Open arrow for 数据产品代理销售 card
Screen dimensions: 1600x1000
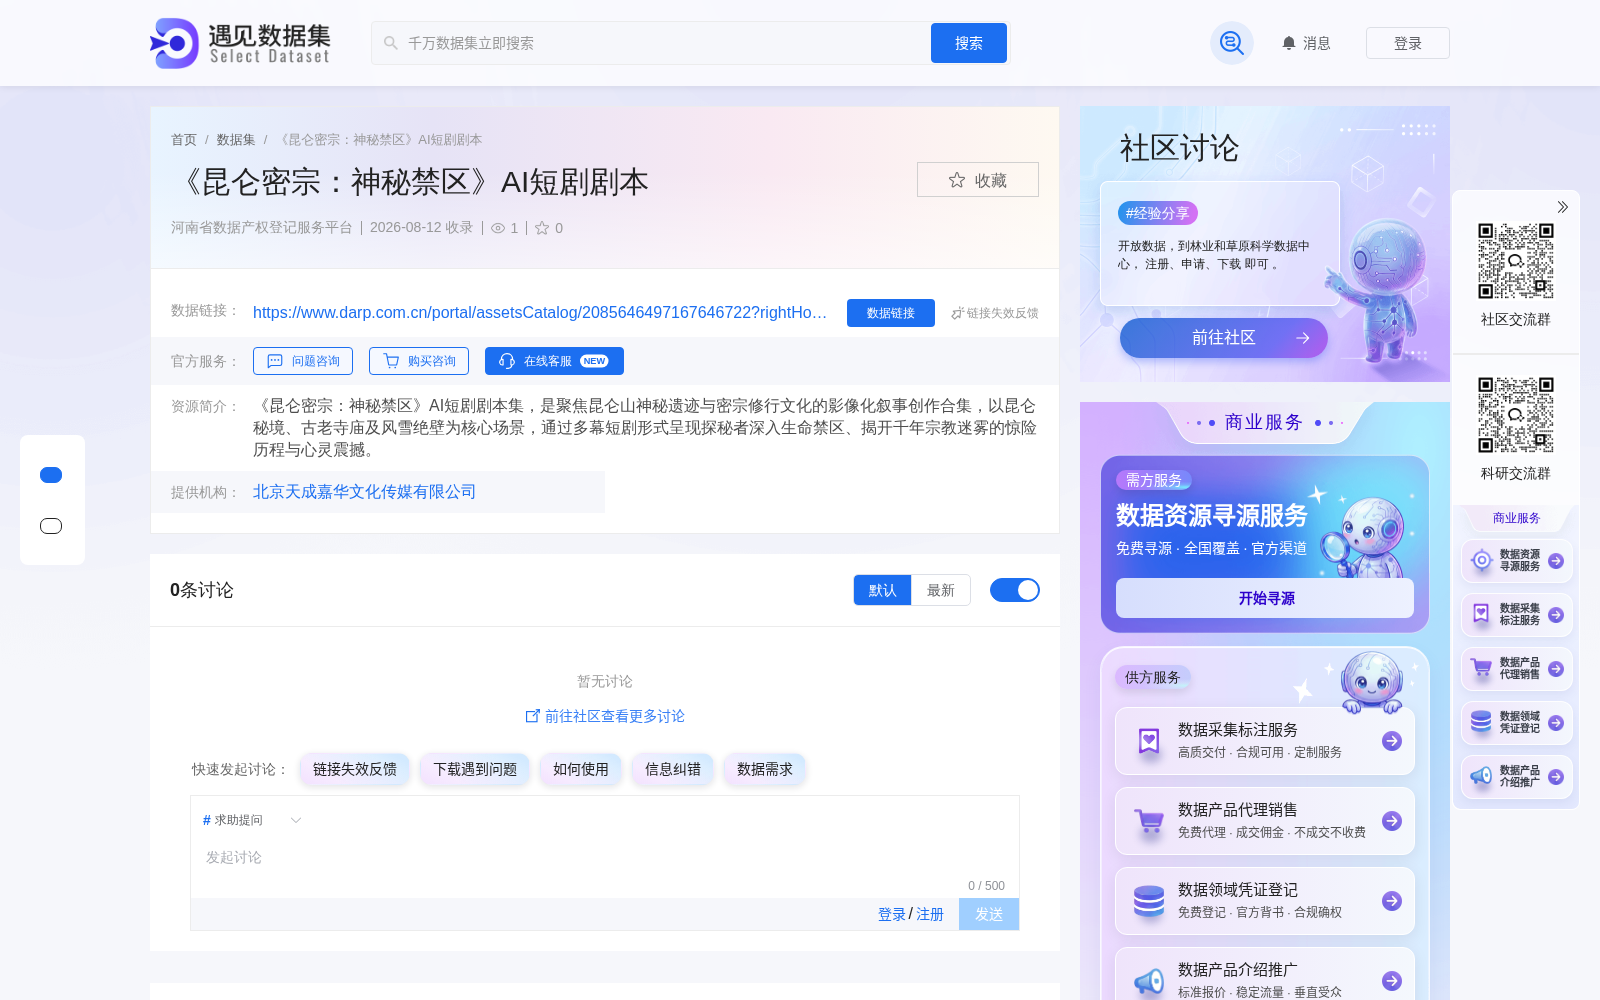[x=1392, y=821]
